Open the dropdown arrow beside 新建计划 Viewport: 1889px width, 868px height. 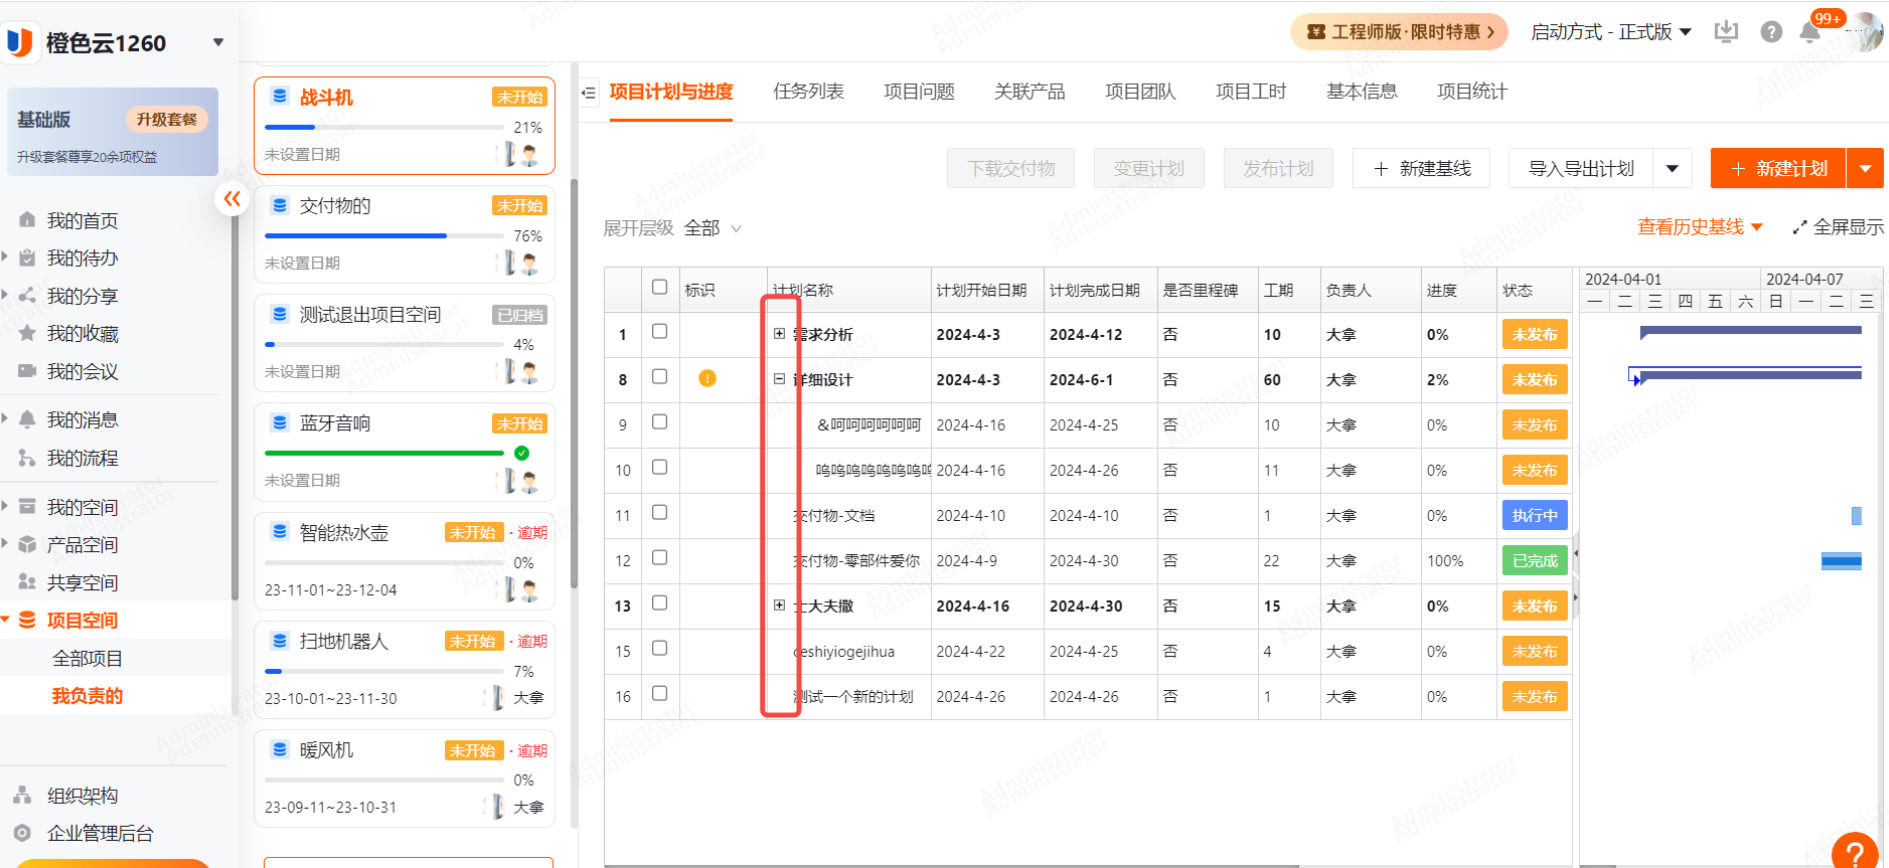[x=1865, y=169]
